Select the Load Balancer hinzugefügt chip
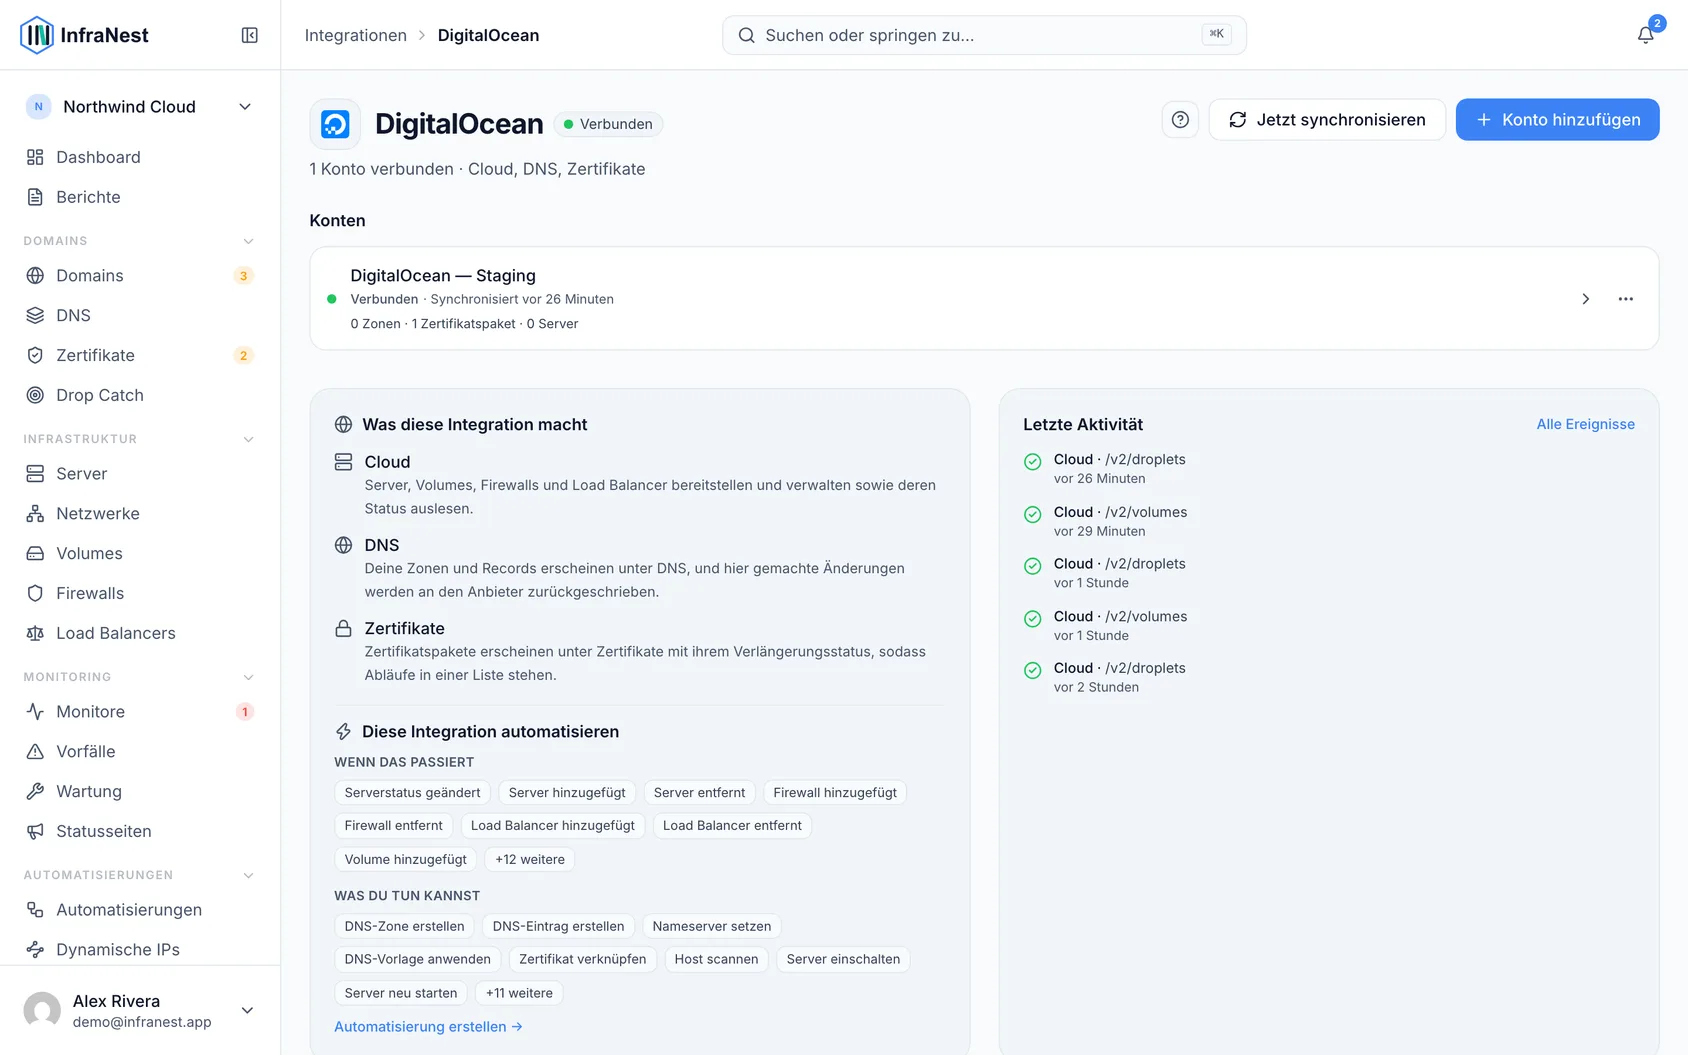The width and height of the screenshot is (1688, 1055). pyautogui.click(x=553, y=826)
